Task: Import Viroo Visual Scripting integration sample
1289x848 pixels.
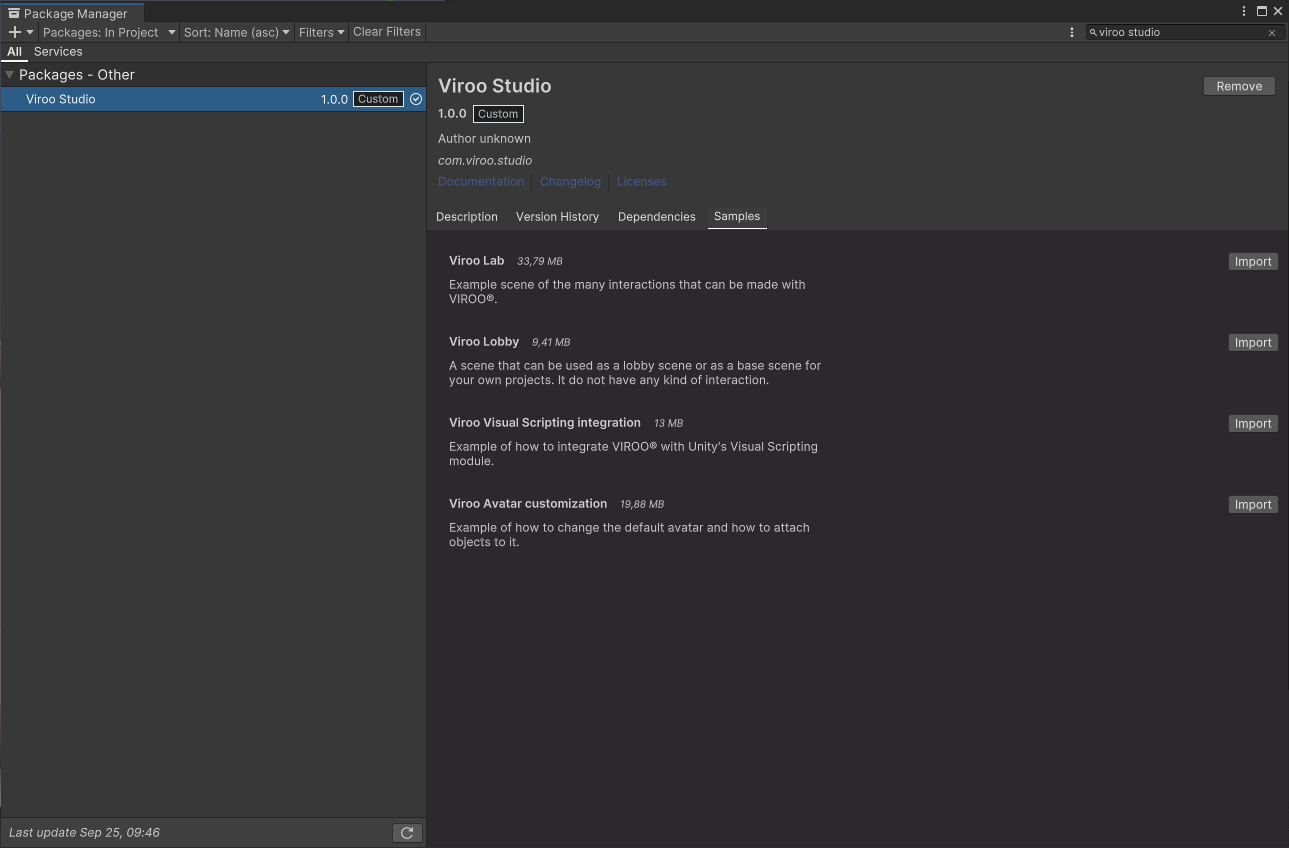Action: click(1253, 423)
